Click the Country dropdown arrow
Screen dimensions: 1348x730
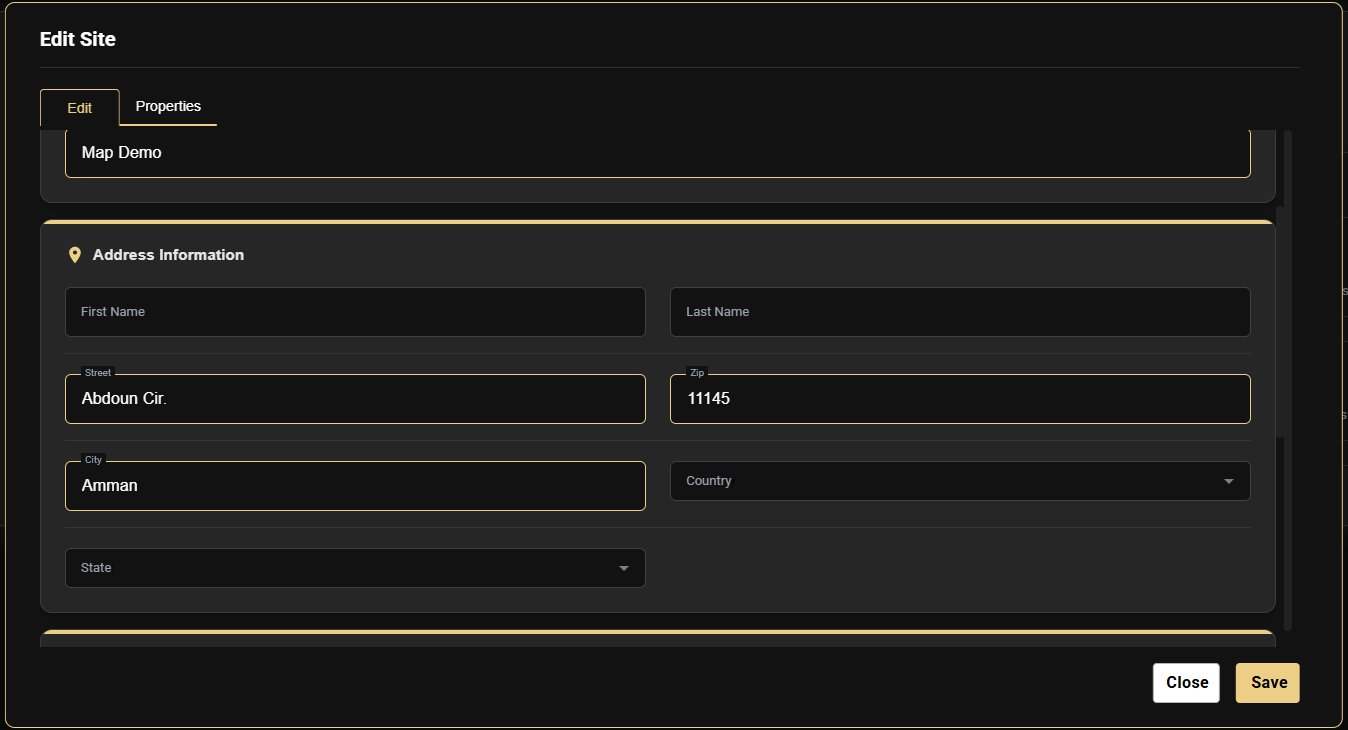(x=1229, y=481)
